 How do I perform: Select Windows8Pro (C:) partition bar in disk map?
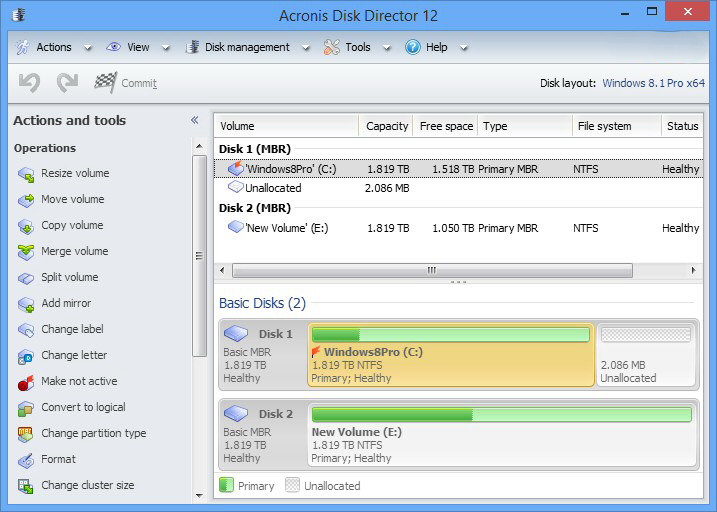point(451,355)
